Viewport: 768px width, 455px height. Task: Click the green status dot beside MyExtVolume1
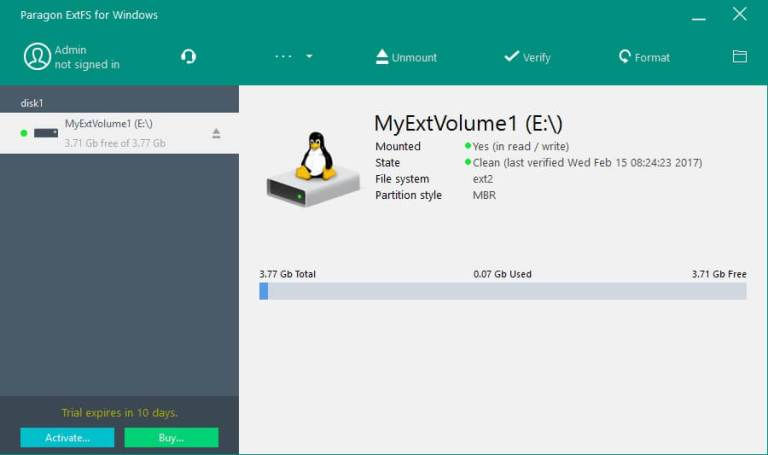click(24, 133)
